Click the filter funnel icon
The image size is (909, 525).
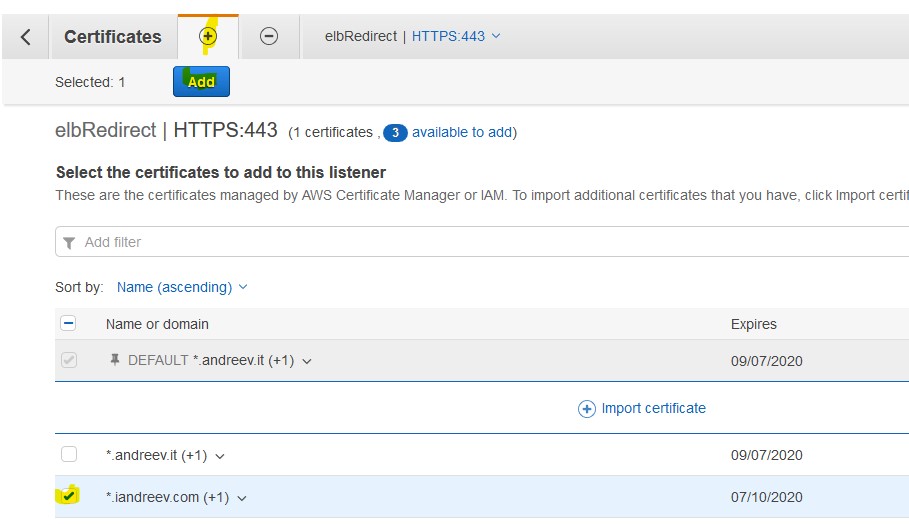click(x=69, y=243)
